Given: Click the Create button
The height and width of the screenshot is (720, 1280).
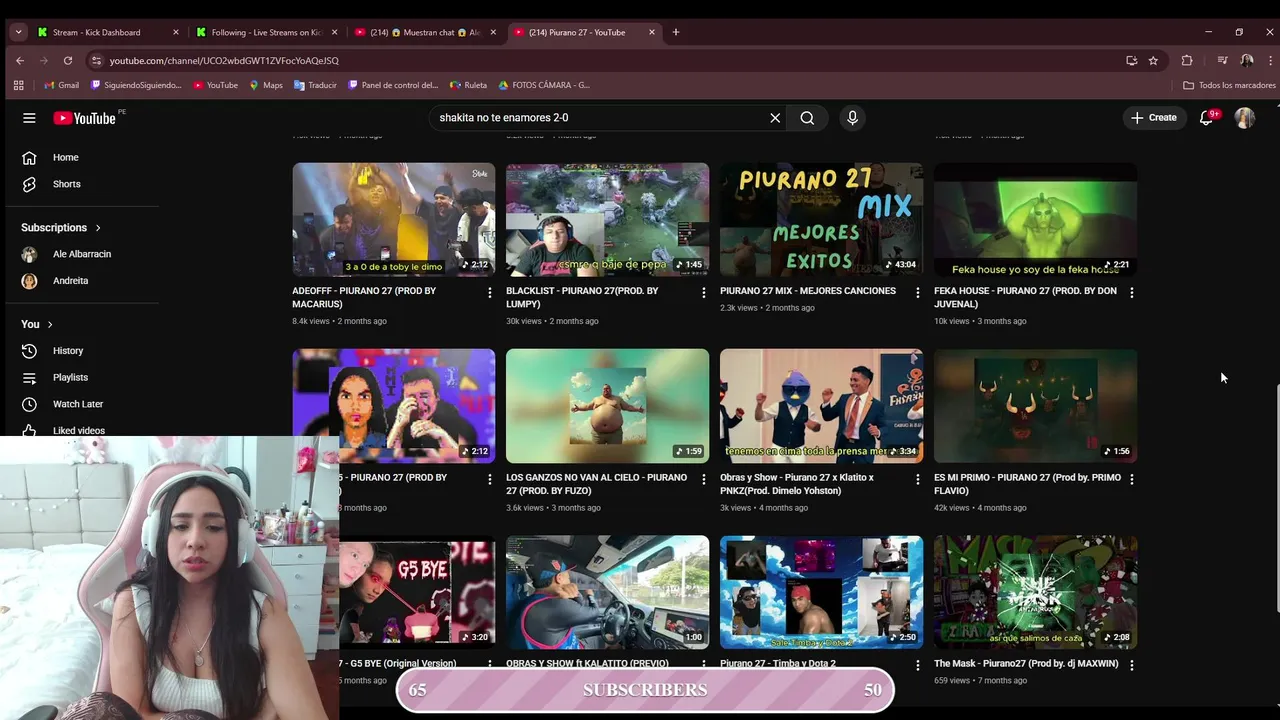Looking at the screenshot, I should click(1153, 118).
